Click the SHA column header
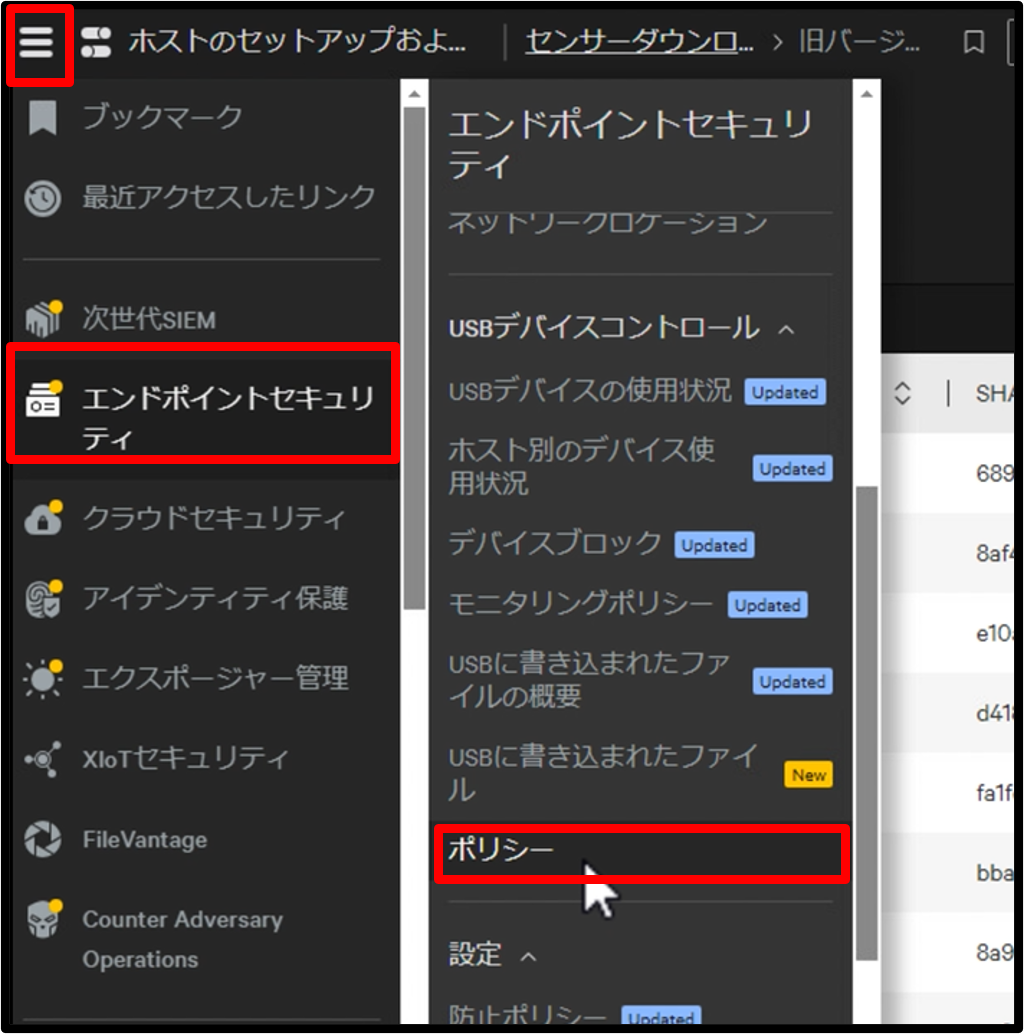 pos(994,394)
